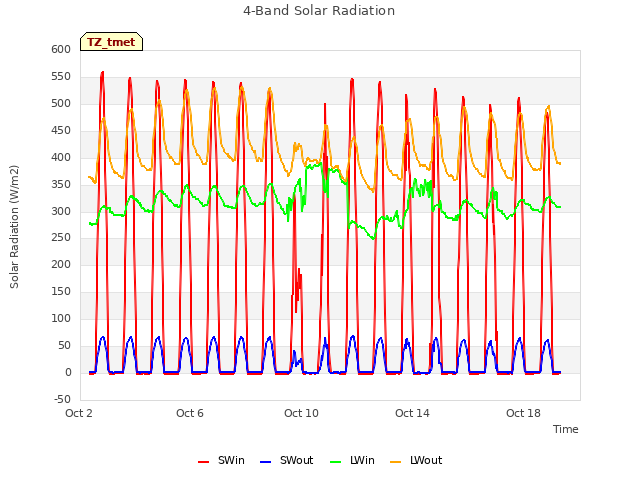This screenshot has height=480, width=640.
Task: Click the Time axis label
Action: pos(566,429)
